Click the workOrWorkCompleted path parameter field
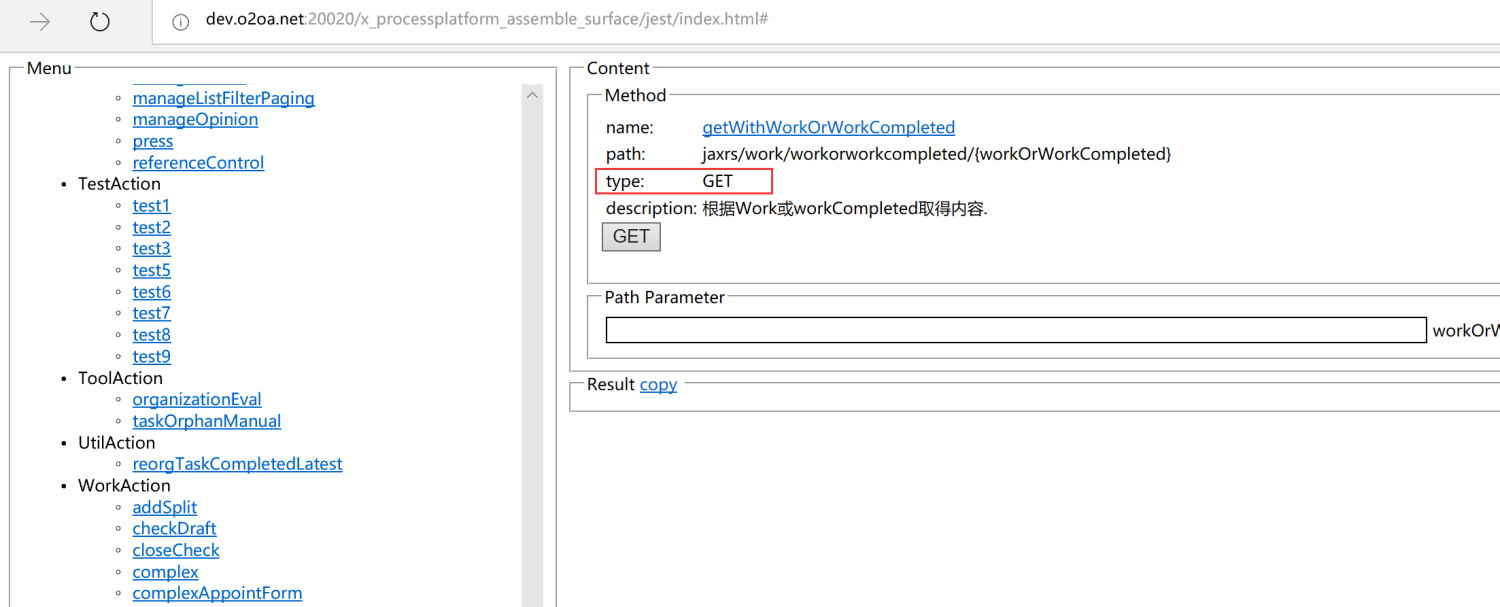 pyautogui.click(x=1015, y=330)
